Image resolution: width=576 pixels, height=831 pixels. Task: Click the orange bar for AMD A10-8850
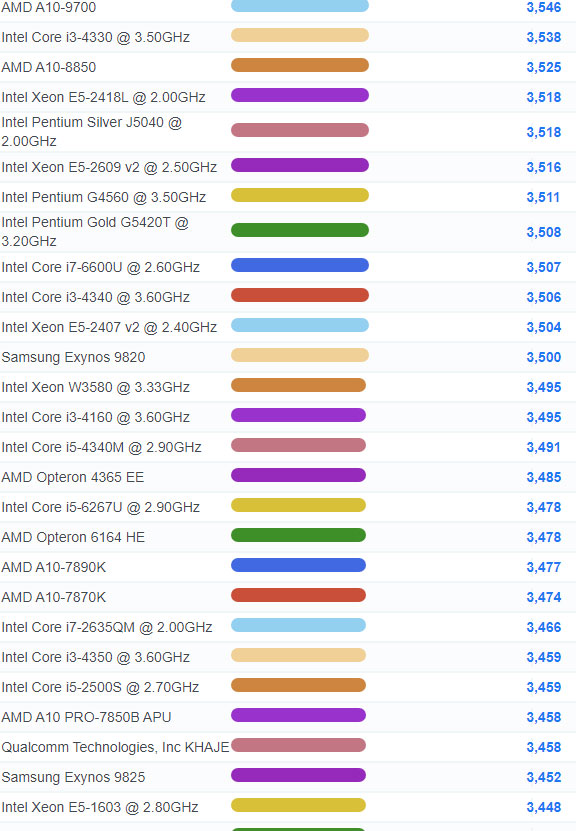(300, 65)
